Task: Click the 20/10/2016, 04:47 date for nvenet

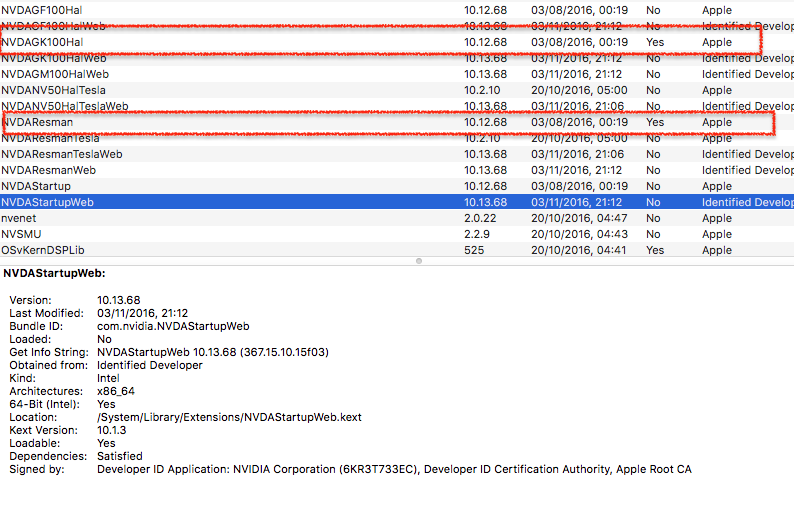Action: coord(579,218)
